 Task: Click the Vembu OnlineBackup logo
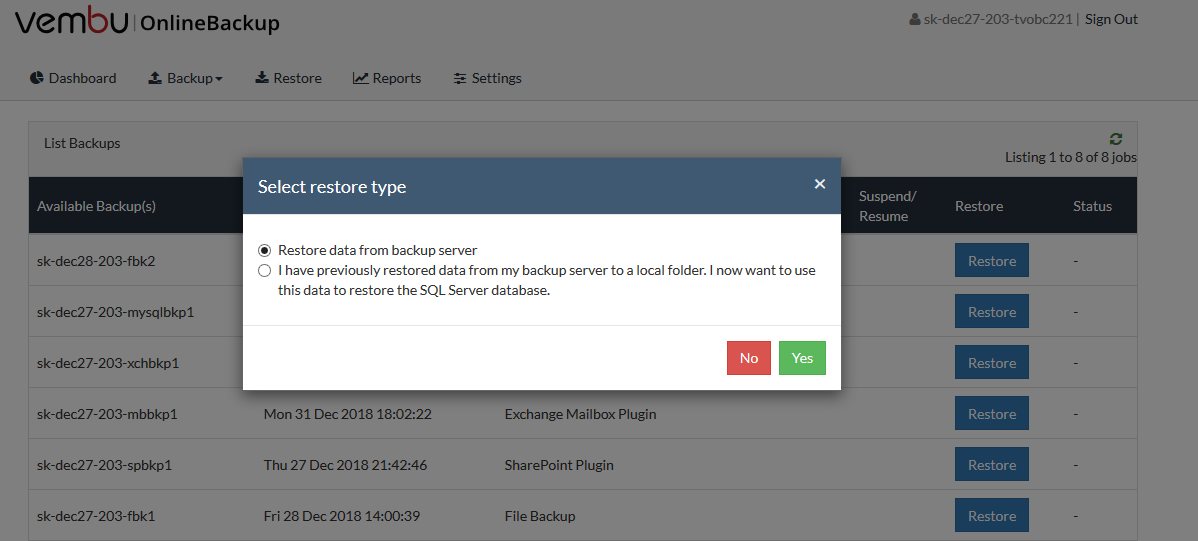point(147,22)
